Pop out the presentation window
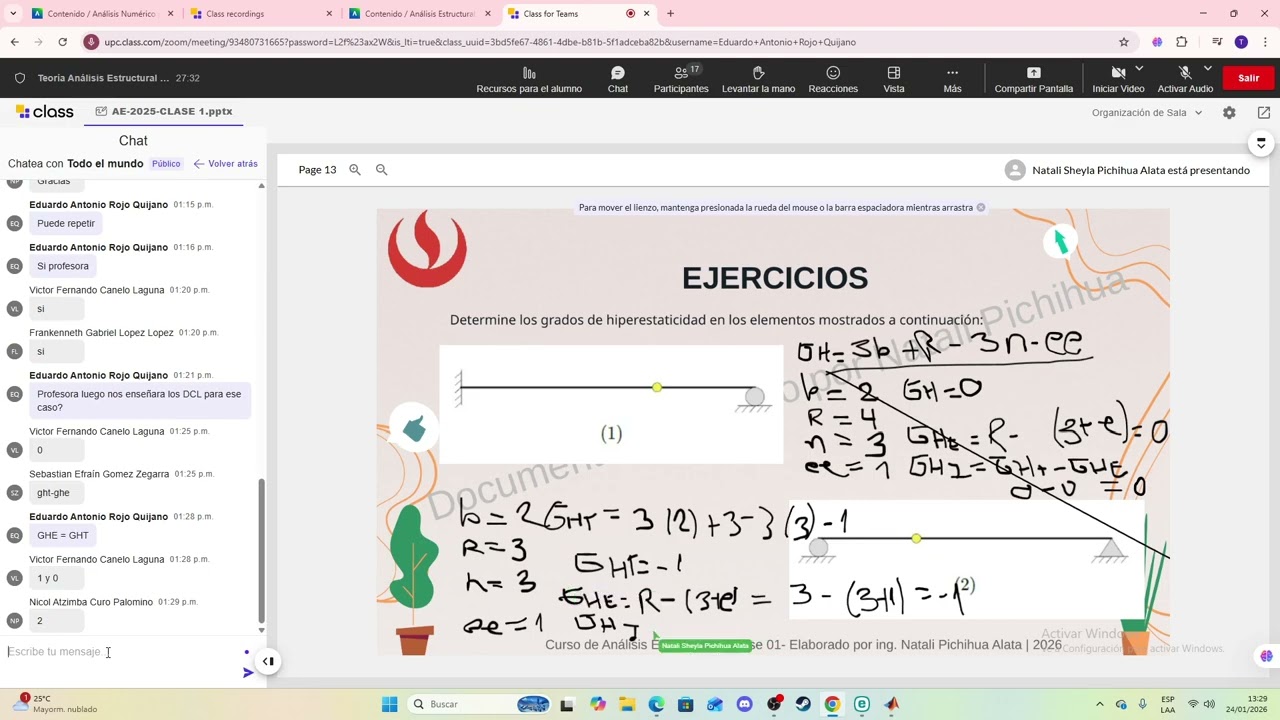1280x720 pixels. pos(1264,113)
